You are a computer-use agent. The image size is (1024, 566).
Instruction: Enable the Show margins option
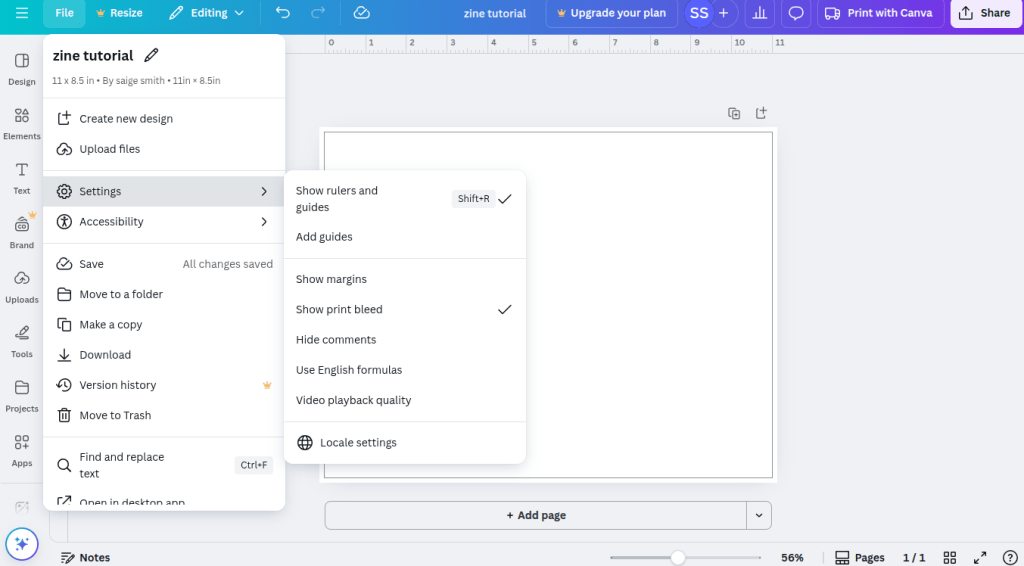click(x=332, y=280)
